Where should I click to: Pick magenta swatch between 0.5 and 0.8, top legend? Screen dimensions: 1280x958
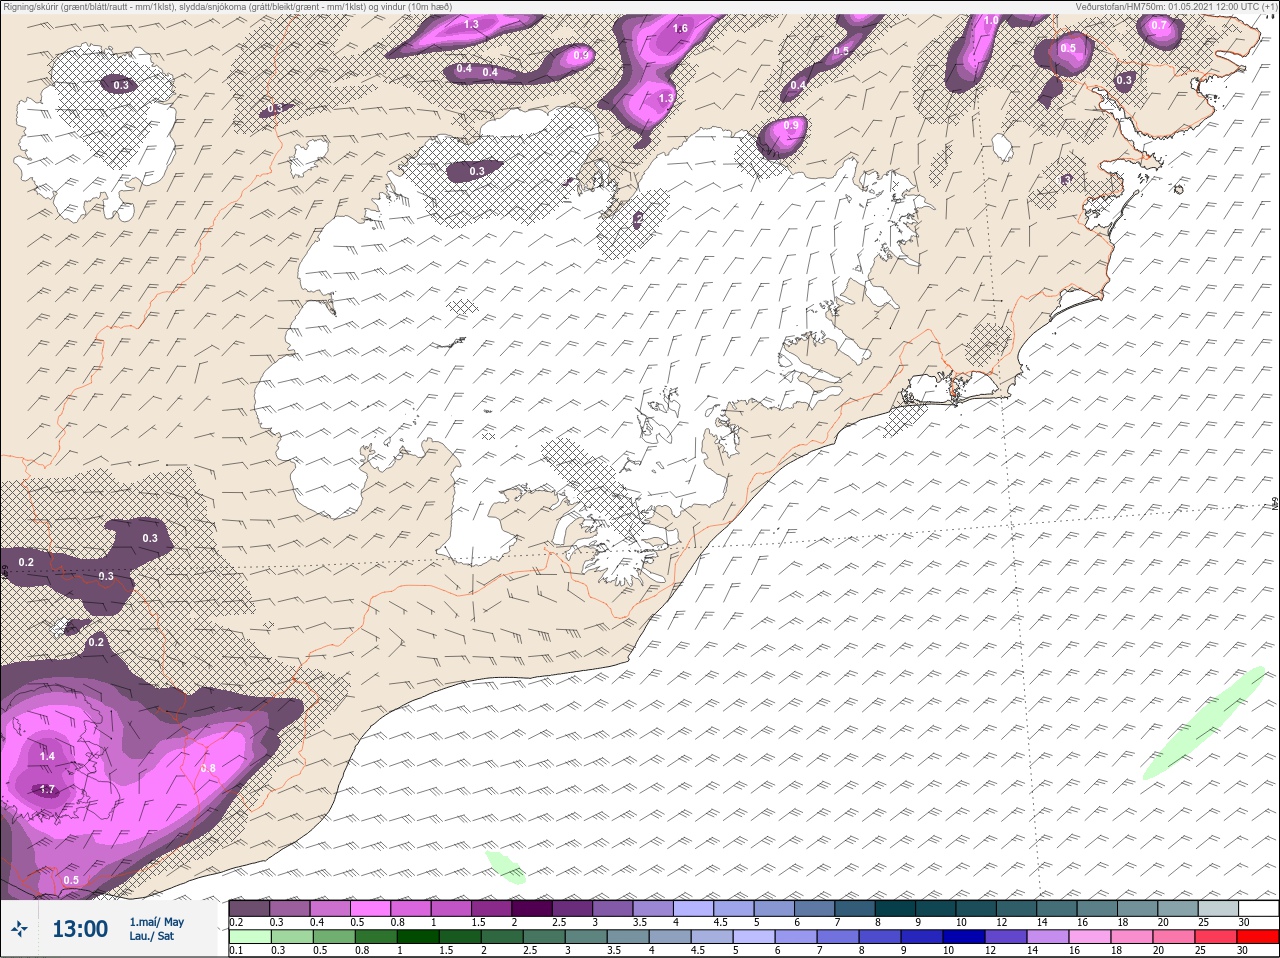click(371, 908)
